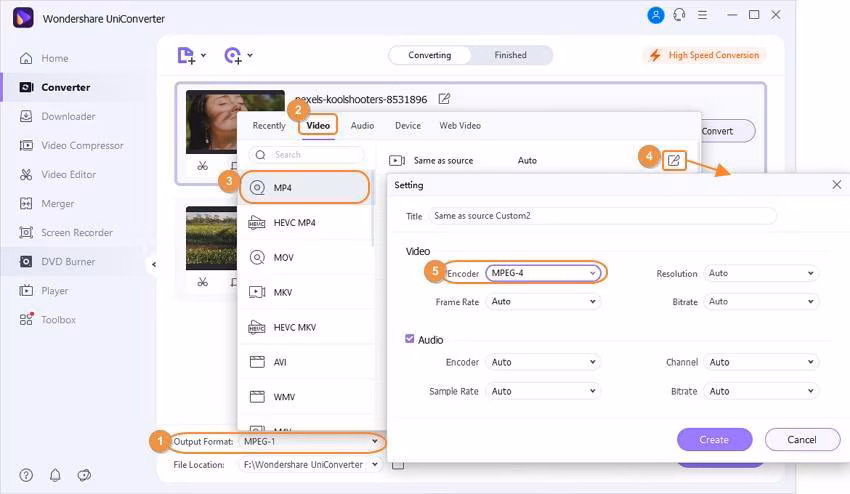Viewport: 850px width, 494px height.
Task: Toggle High Speed Conversion
Action: [705, 55]
